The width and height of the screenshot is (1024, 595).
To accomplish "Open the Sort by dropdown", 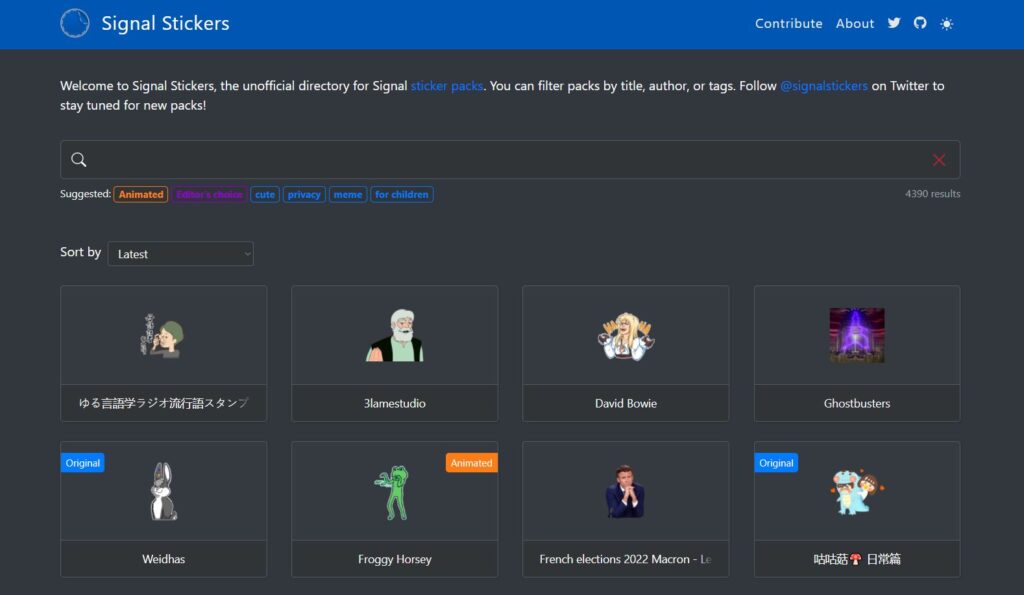I will pos(181,254).
